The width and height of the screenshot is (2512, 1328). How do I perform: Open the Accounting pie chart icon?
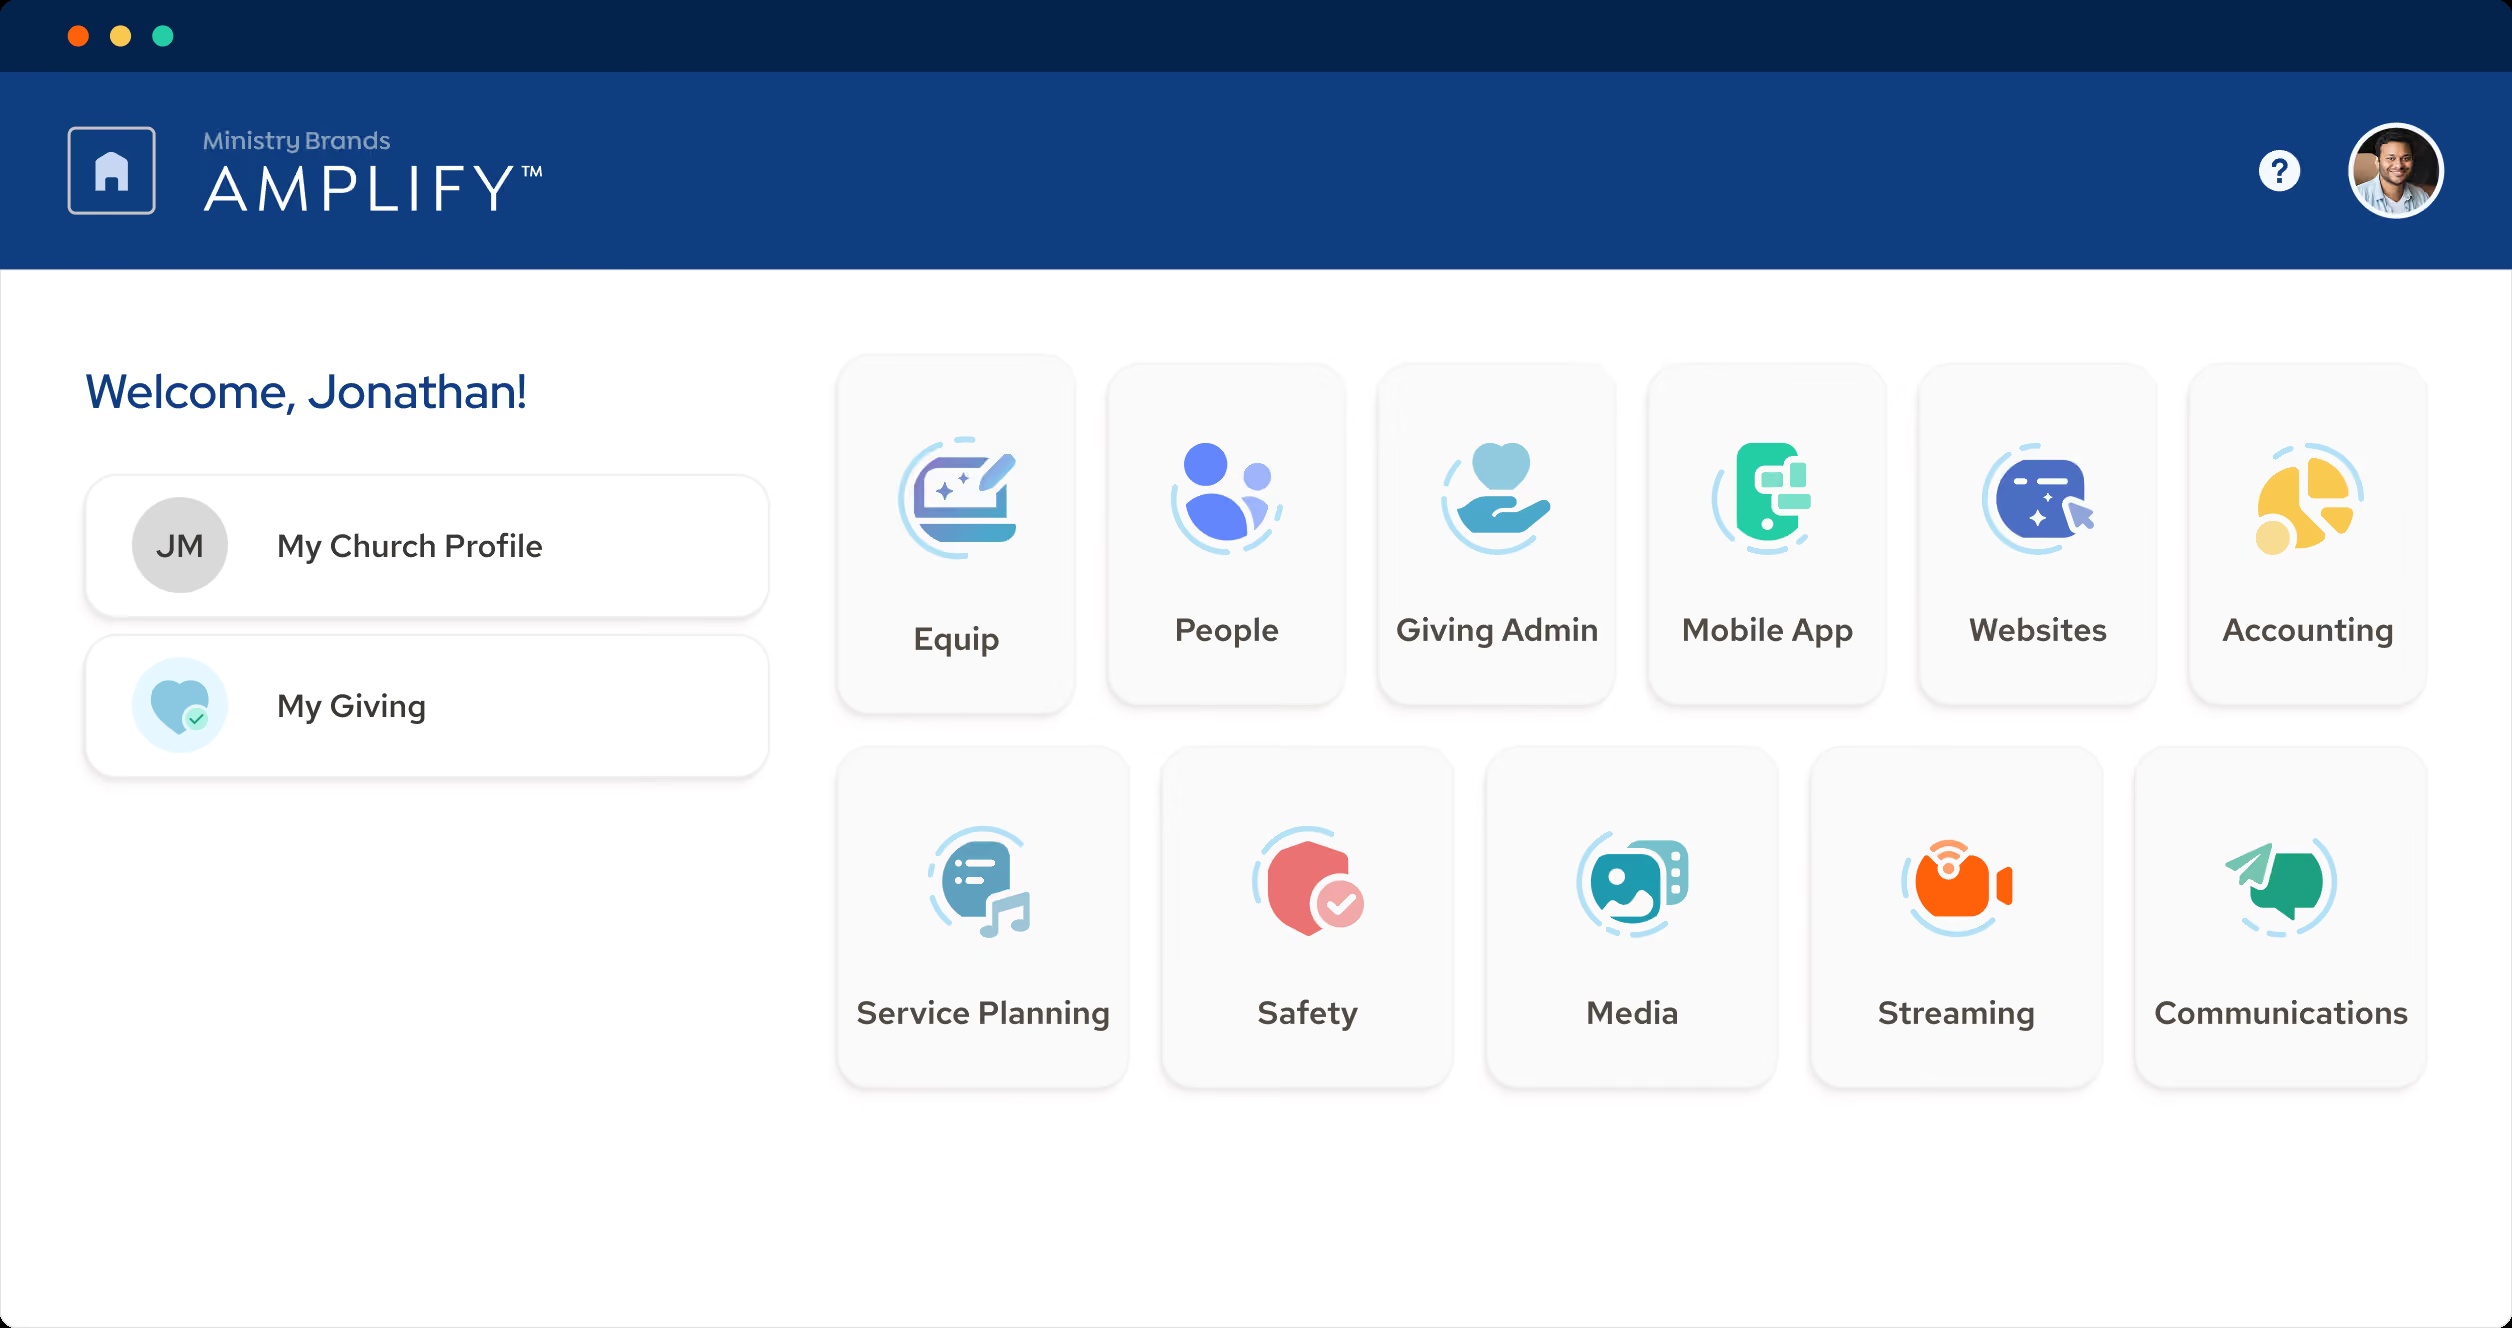pyautogui.click(x=2308, y=498)
